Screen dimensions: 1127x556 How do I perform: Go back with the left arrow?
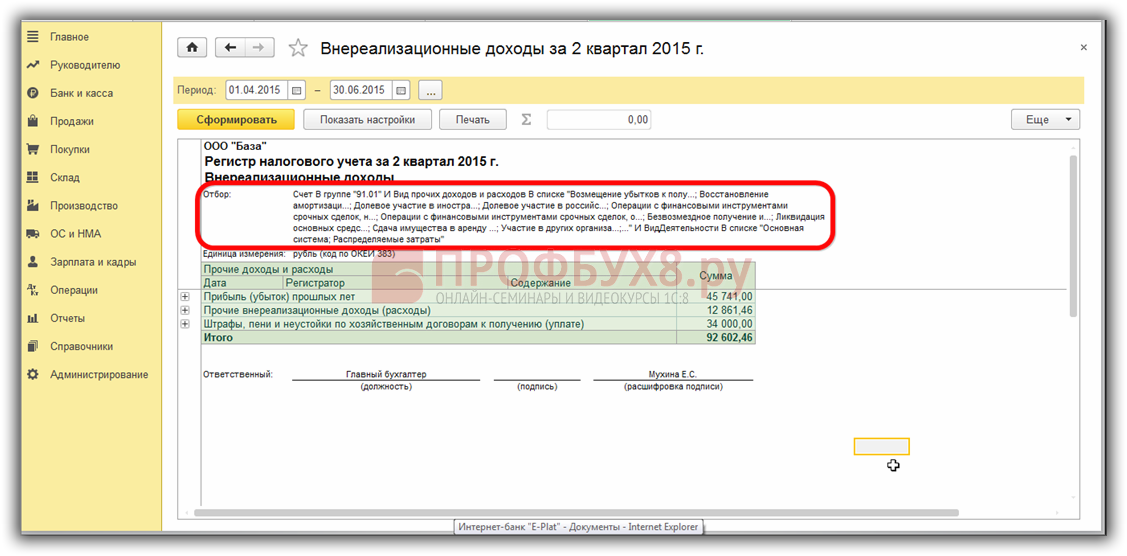coord(231,48)
